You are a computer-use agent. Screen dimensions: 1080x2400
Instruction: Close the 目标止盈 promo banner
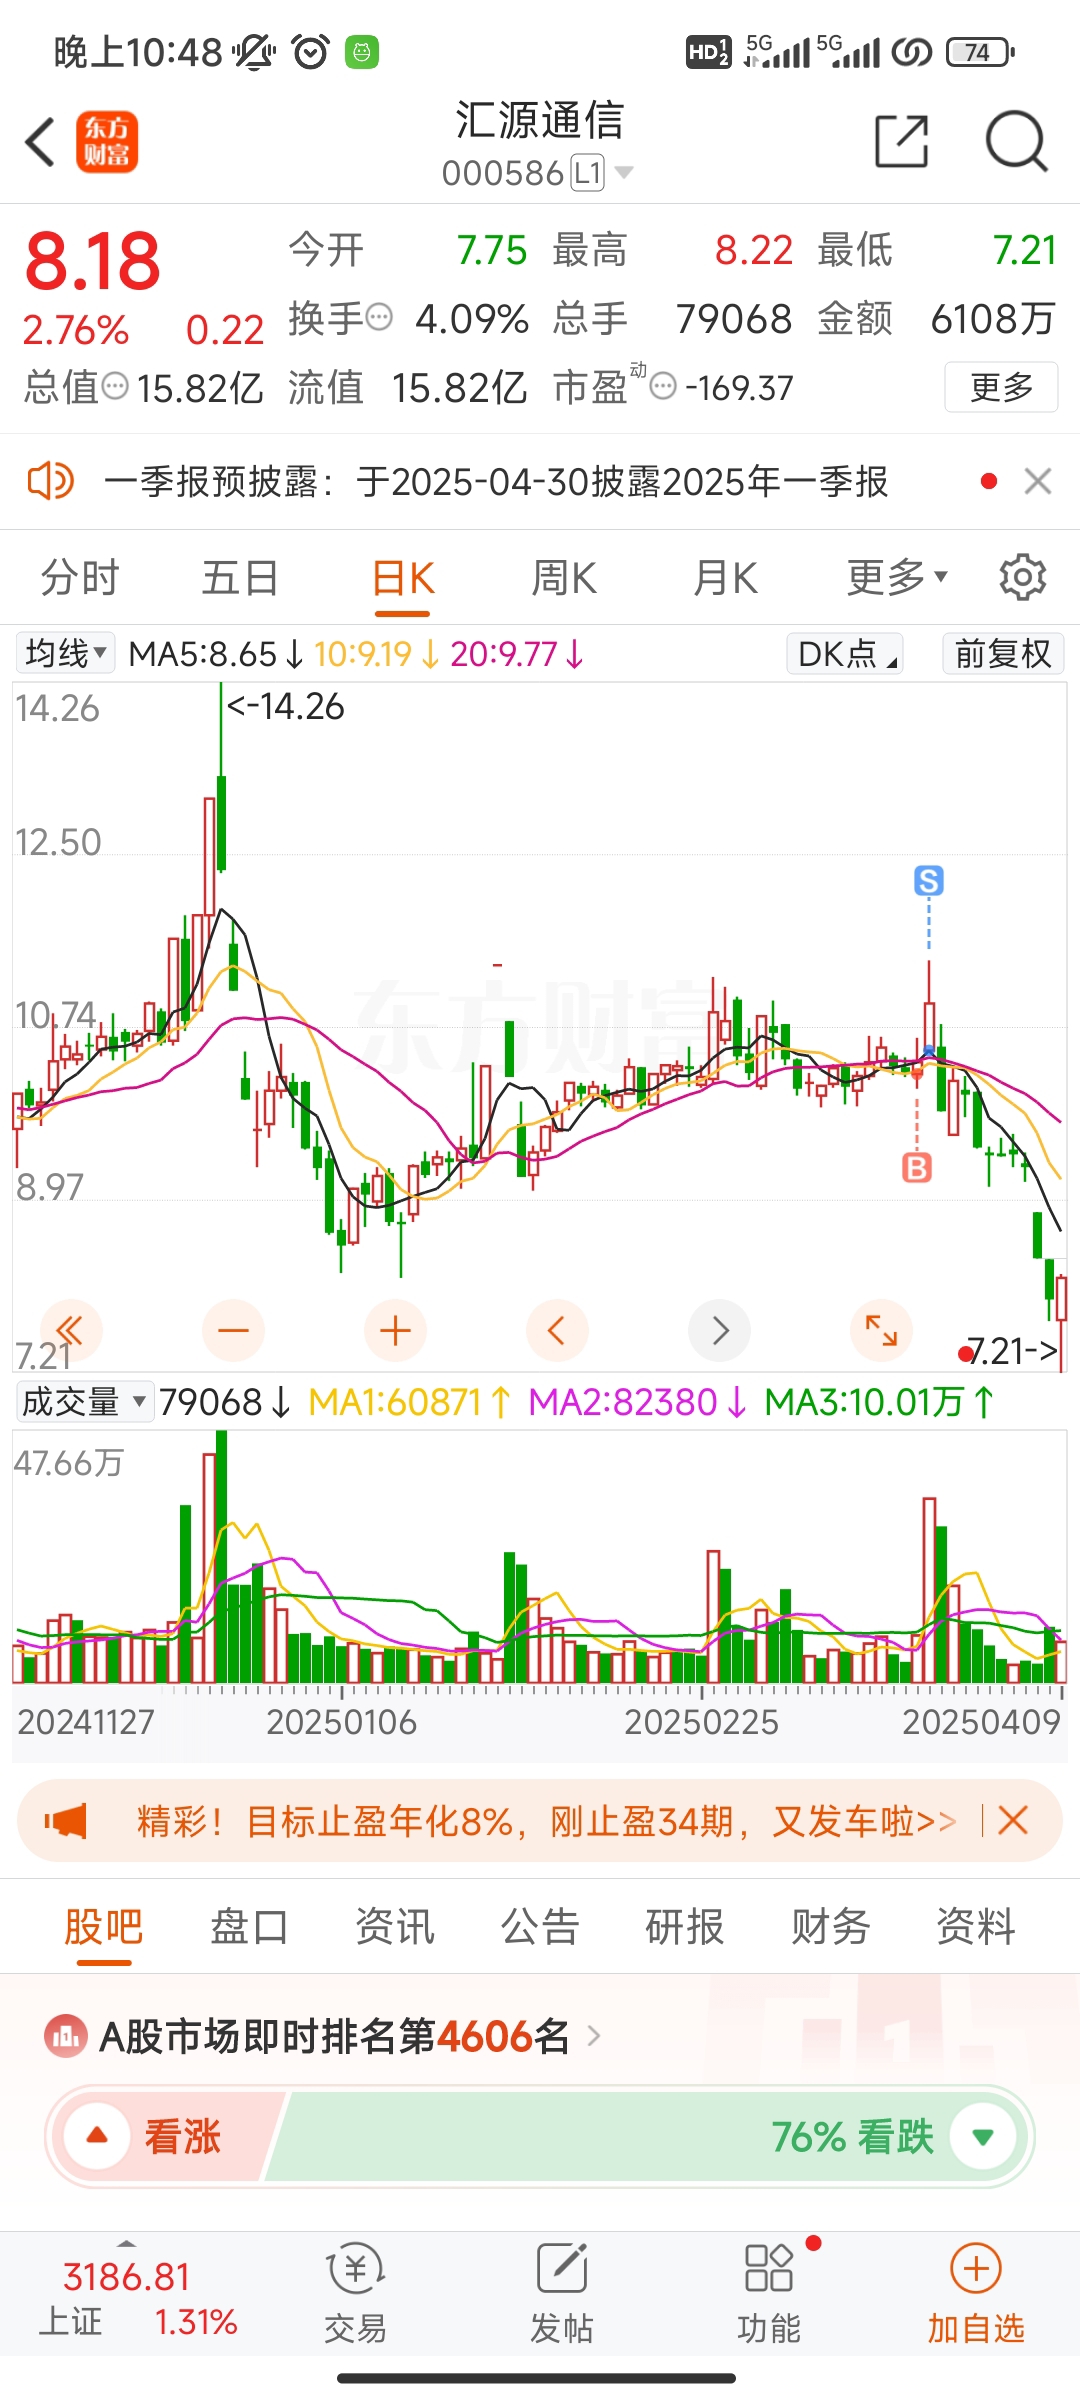click(x=1013, y=1820)
